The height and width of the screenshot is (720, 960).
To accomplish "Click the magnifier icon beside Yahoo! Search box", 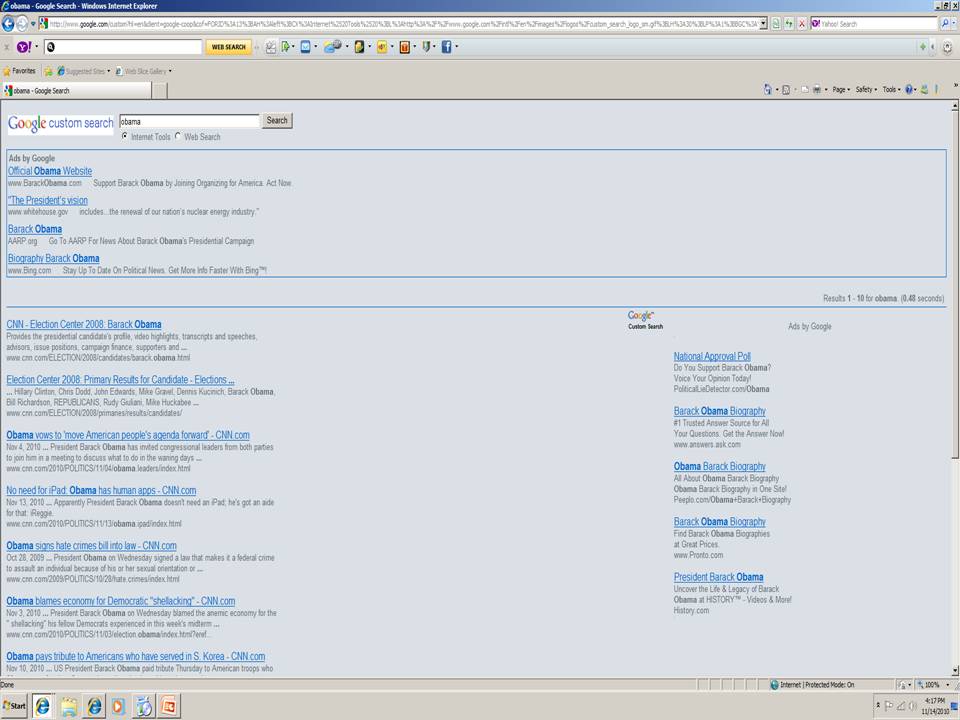I will coord(945,23).
